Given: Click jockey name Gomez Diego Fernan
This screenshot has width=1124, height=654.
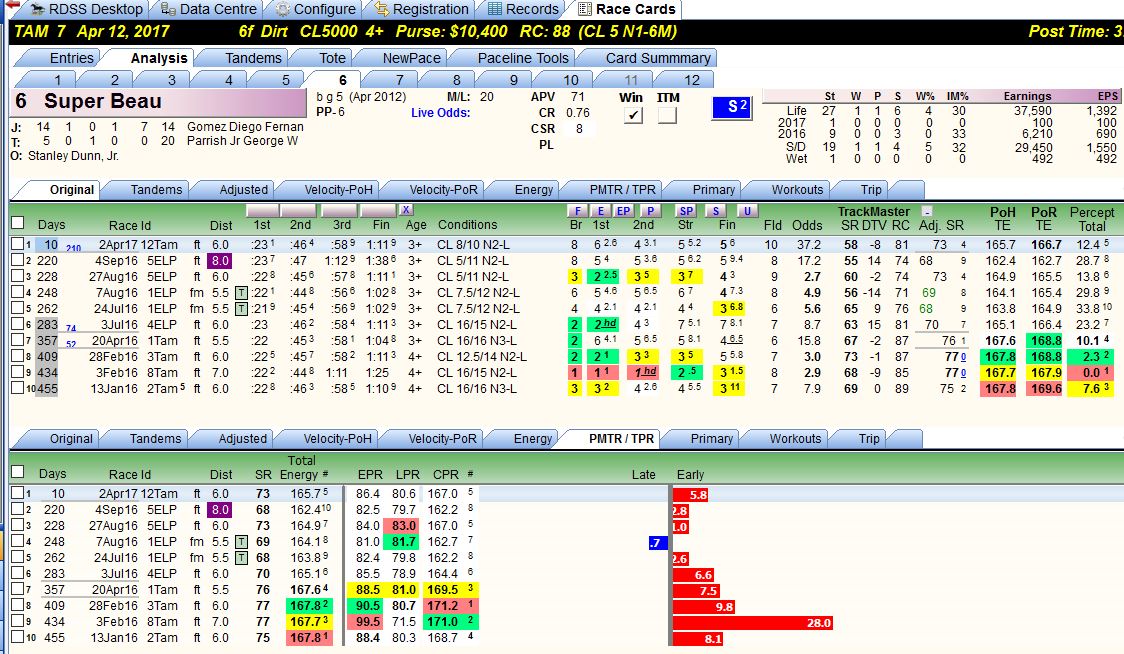Looking at the screenshot, I should click(245, 127).
